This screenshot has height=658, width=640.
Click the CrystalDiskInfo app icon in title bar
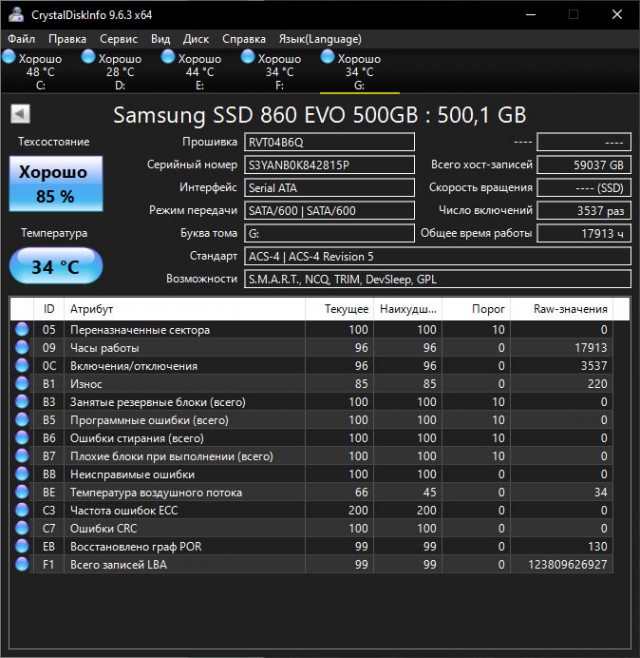point(15,14)
